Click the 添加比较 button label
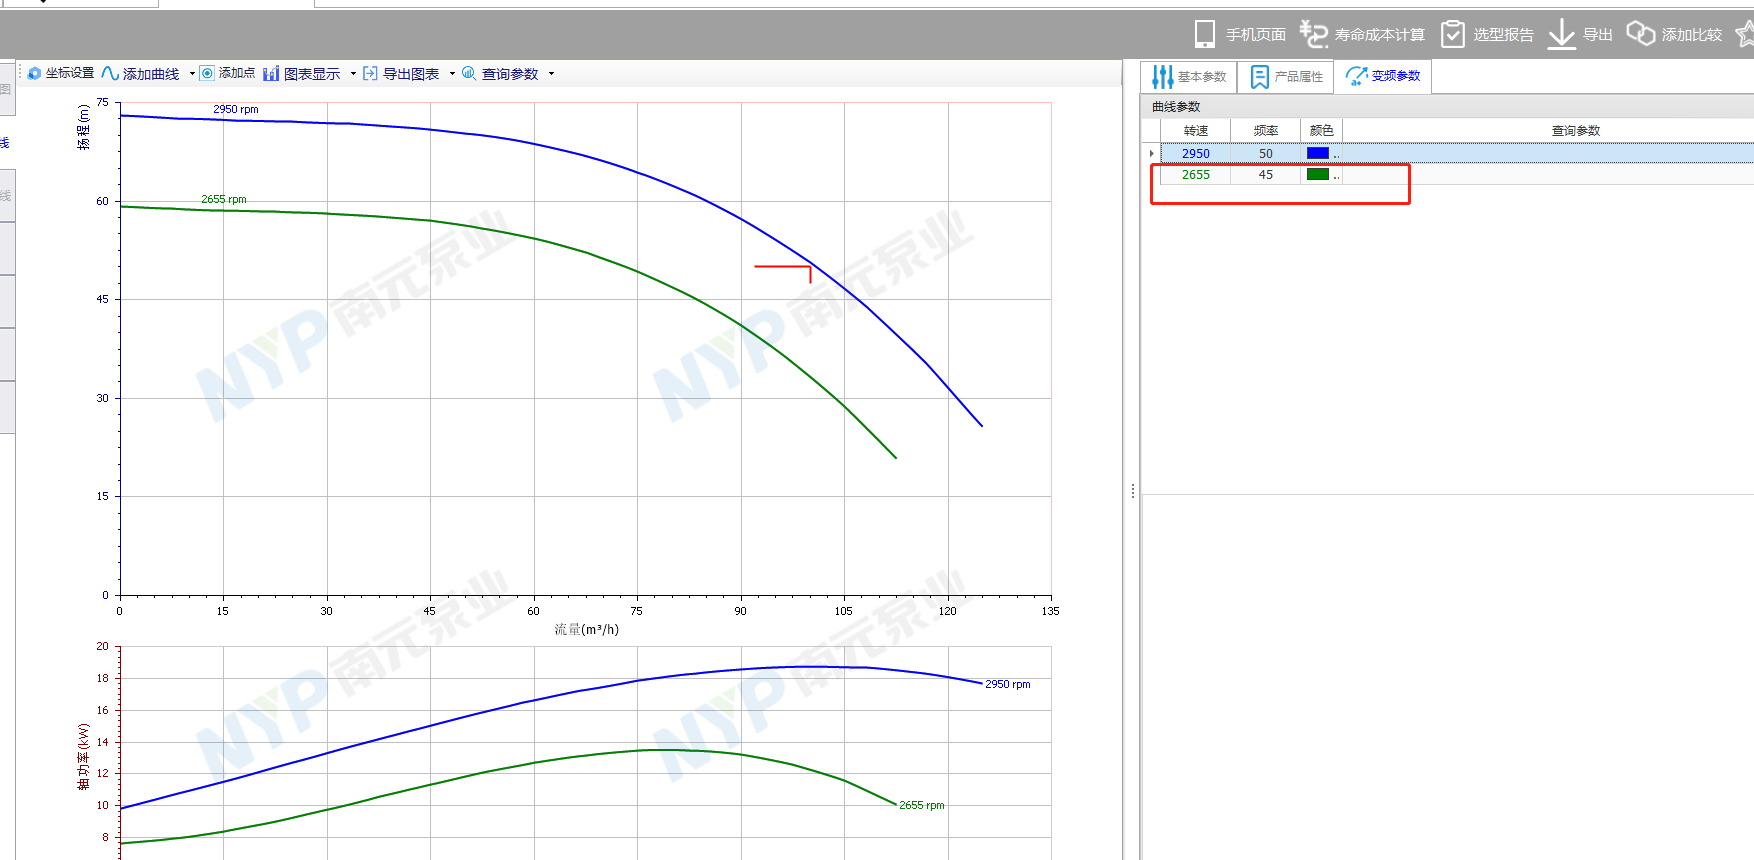The width and height of the screenshot is (1754, 860). [x=1692, y=35]
